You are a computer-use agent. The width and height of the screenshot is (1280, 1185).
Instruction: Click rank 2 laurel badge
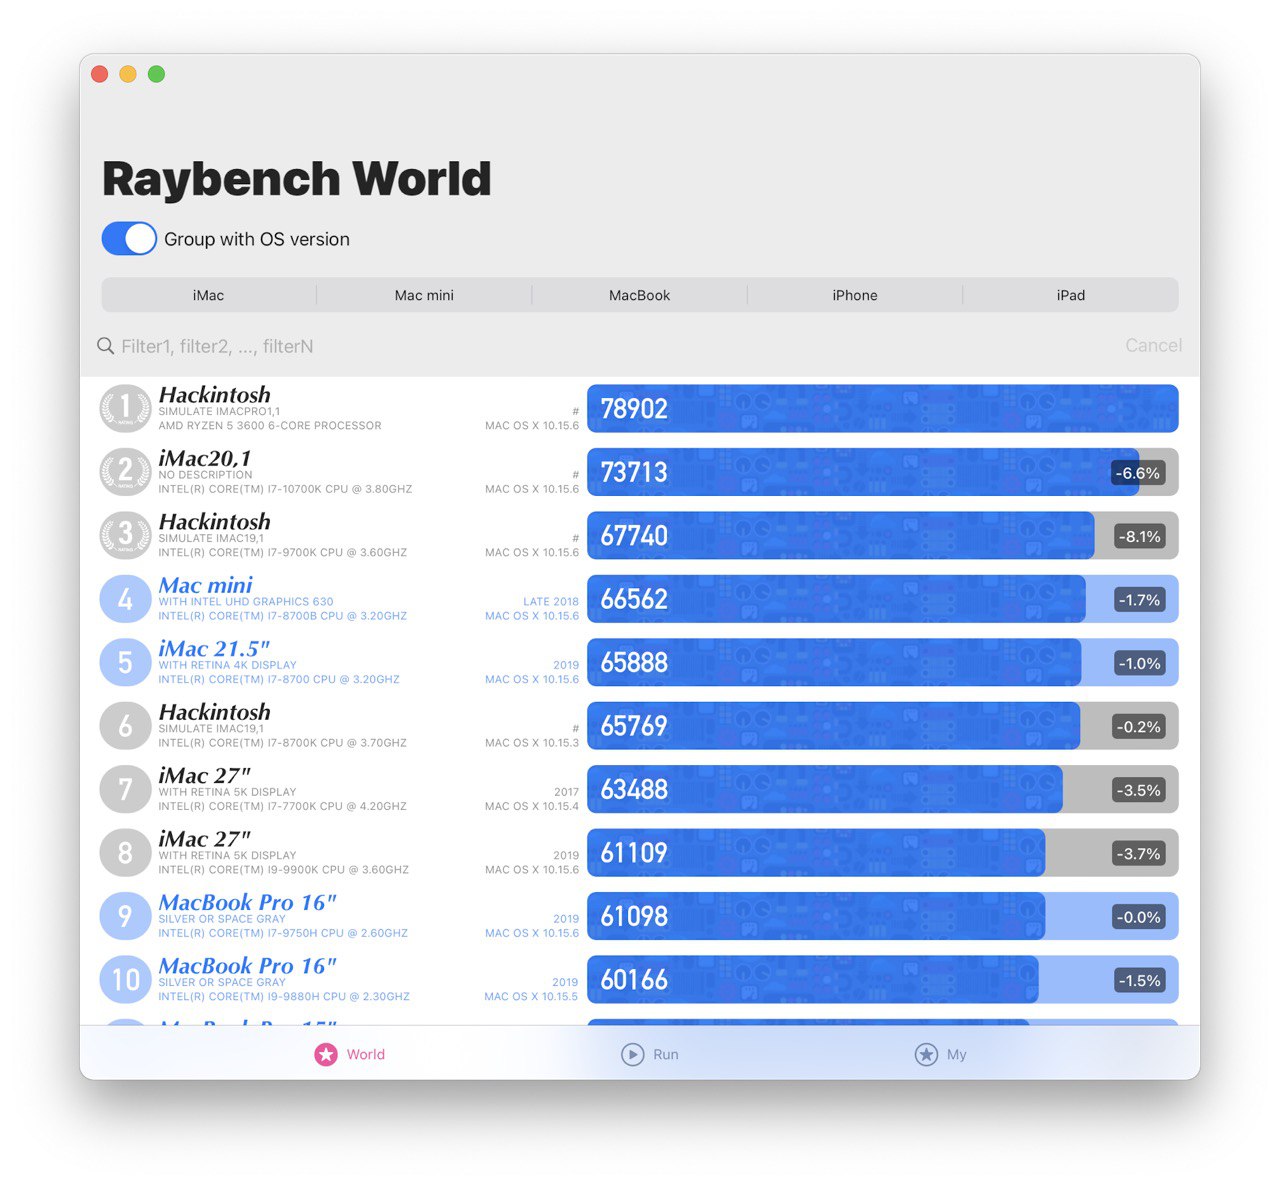125,472
